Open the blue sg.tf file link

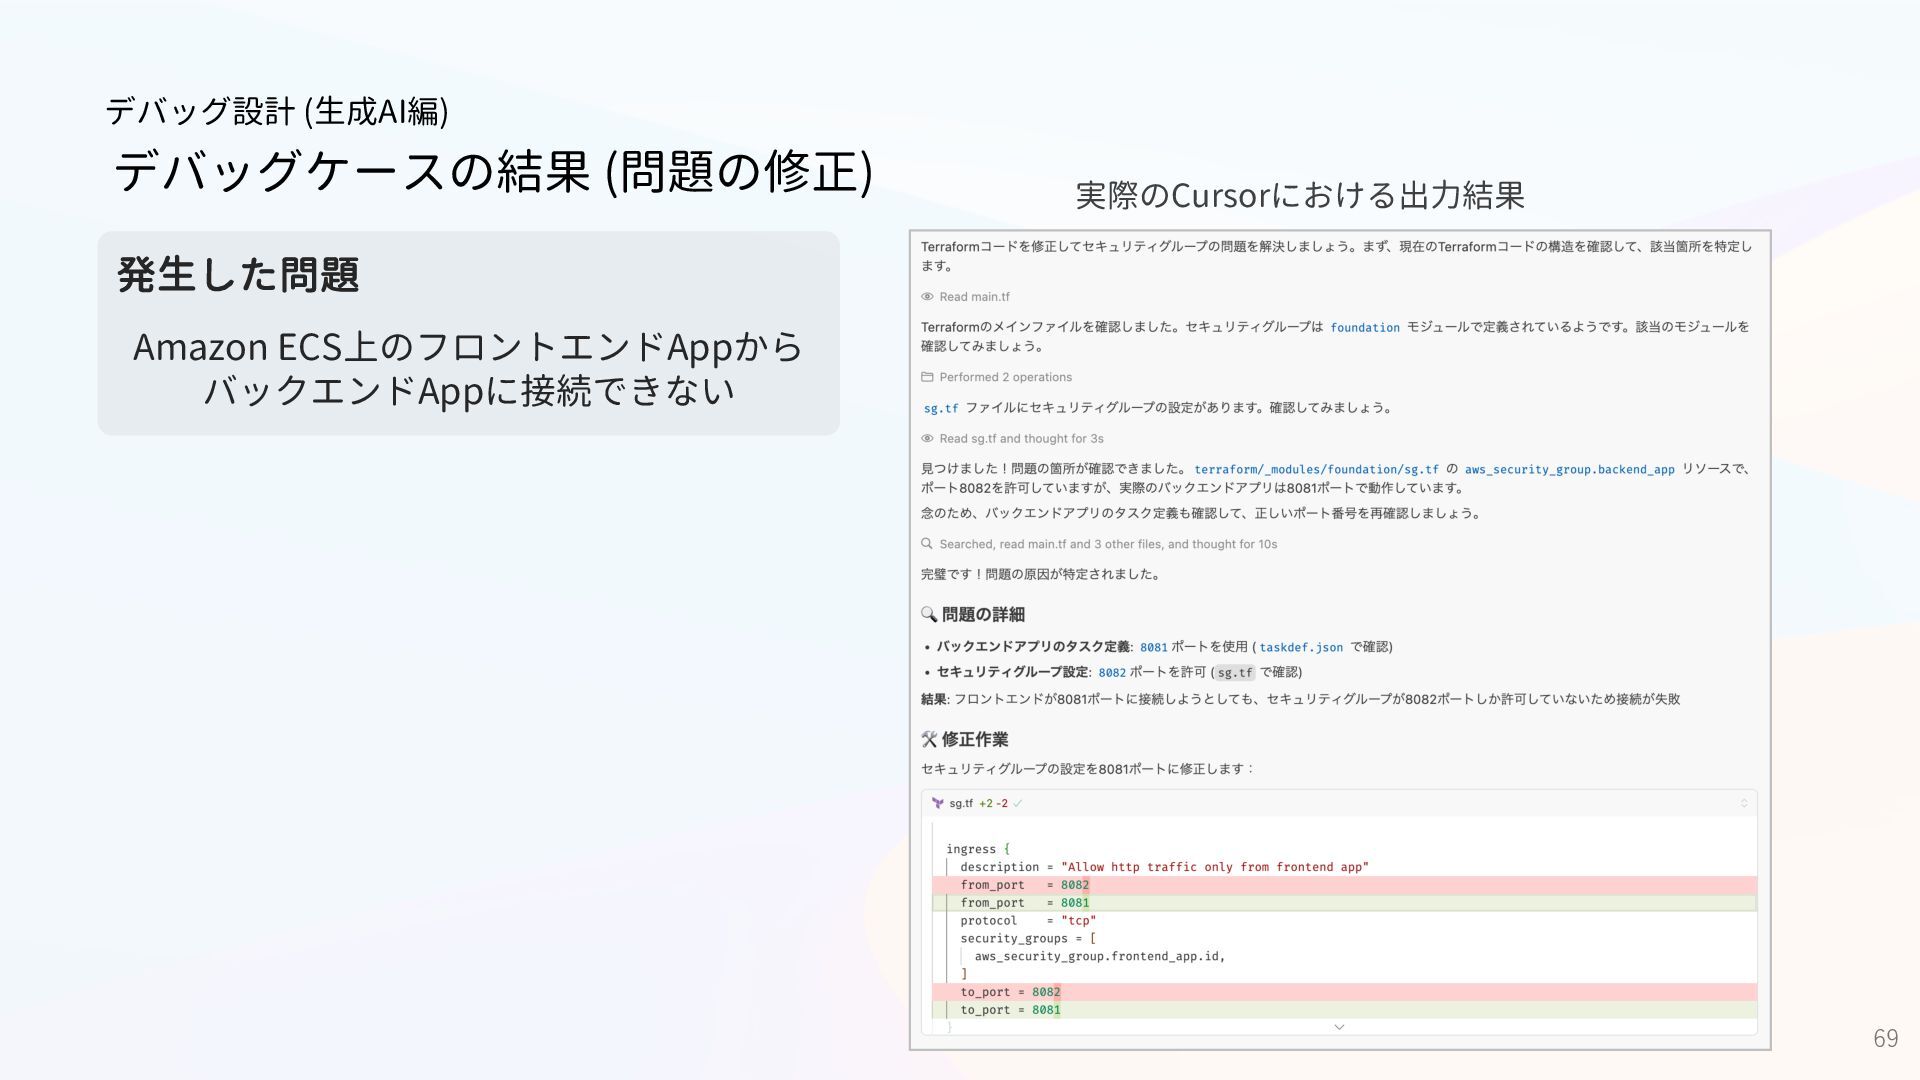(941, 408)
